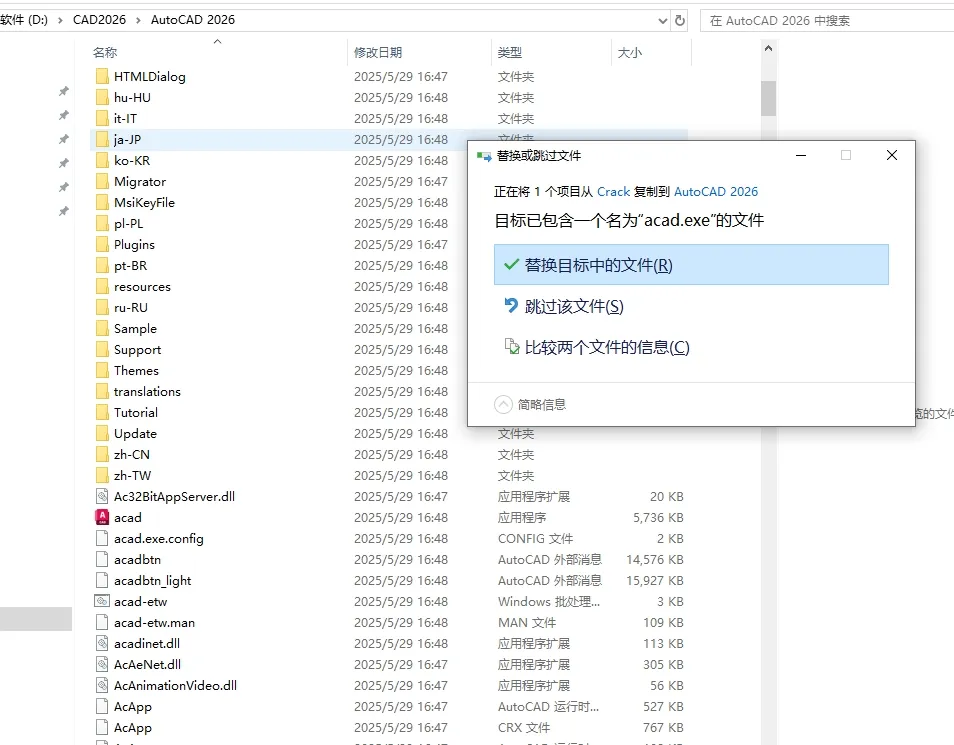Select the zh-CN folder icon
The image size is (954, 745).
[x=102, y=454]
